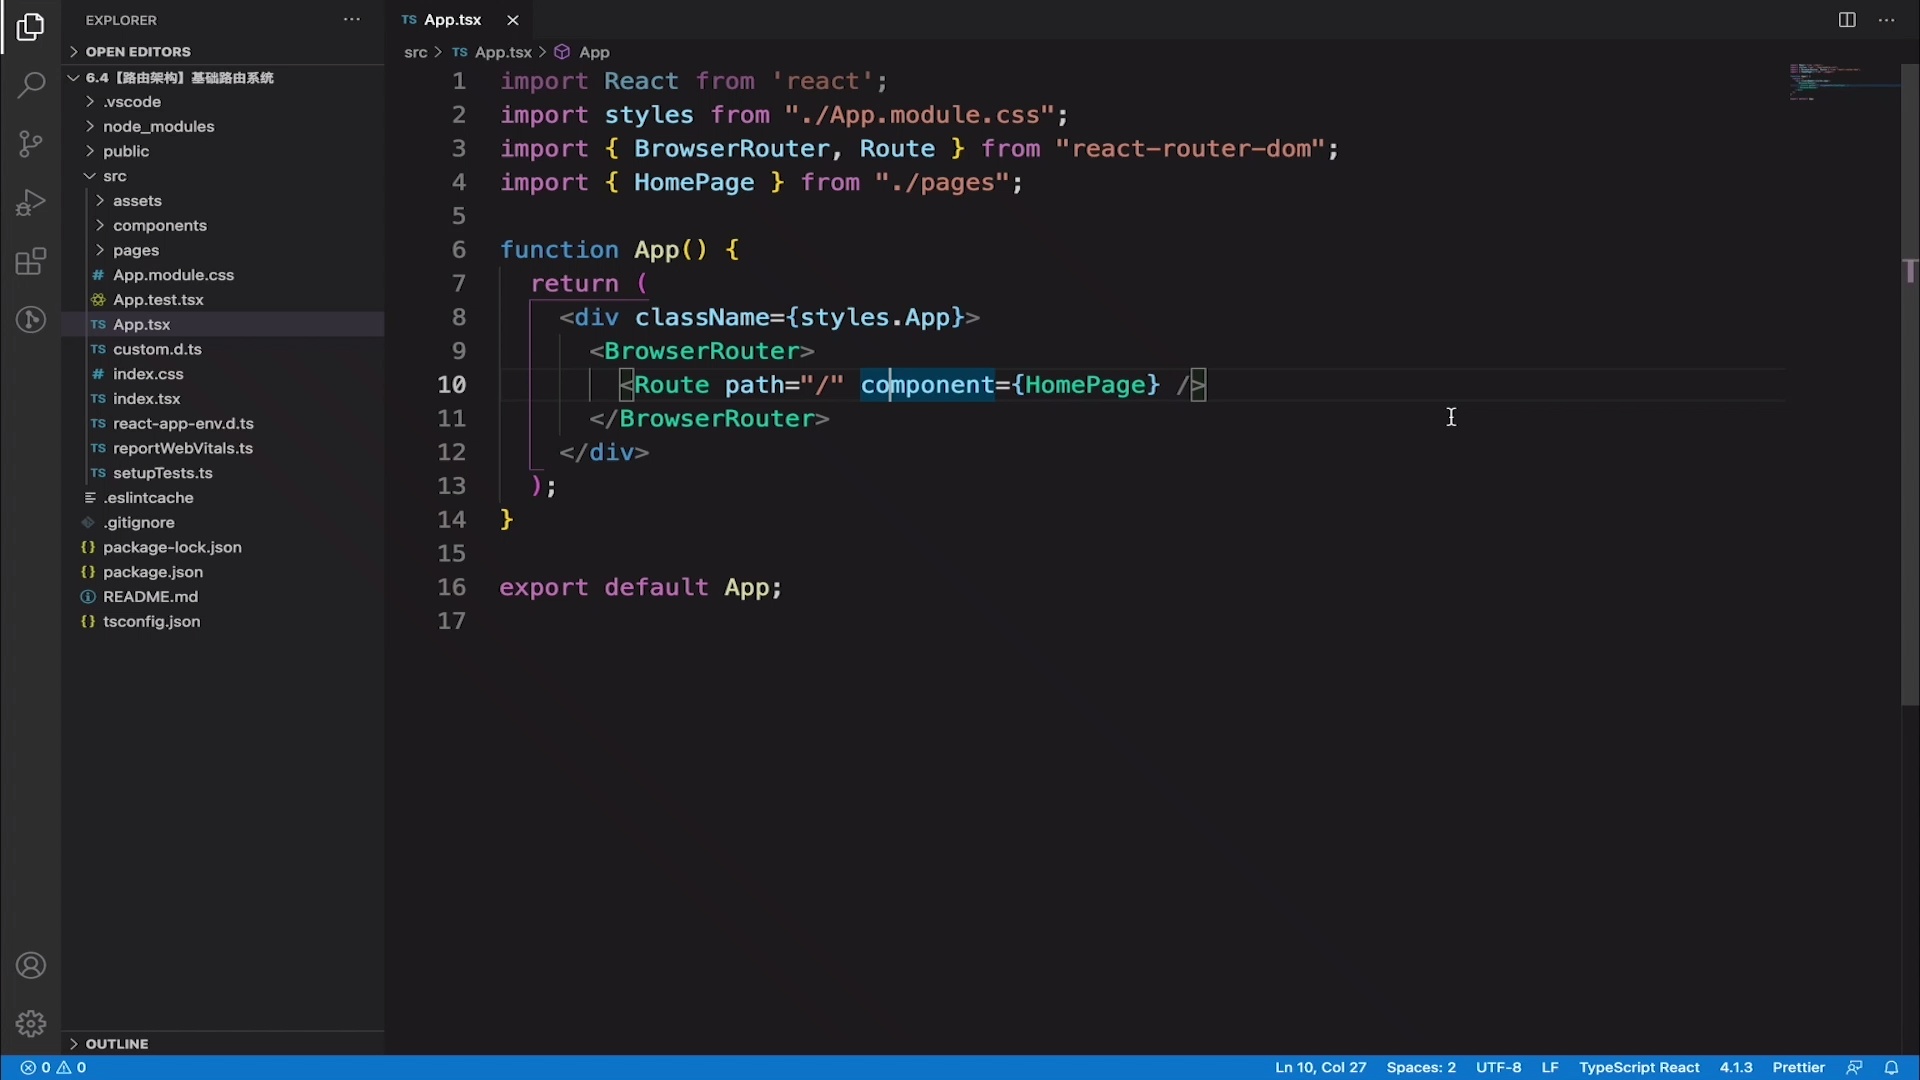Open the Search panel in the activity bar
The height and width of the screenshot is (1080, 1920).
31,85
